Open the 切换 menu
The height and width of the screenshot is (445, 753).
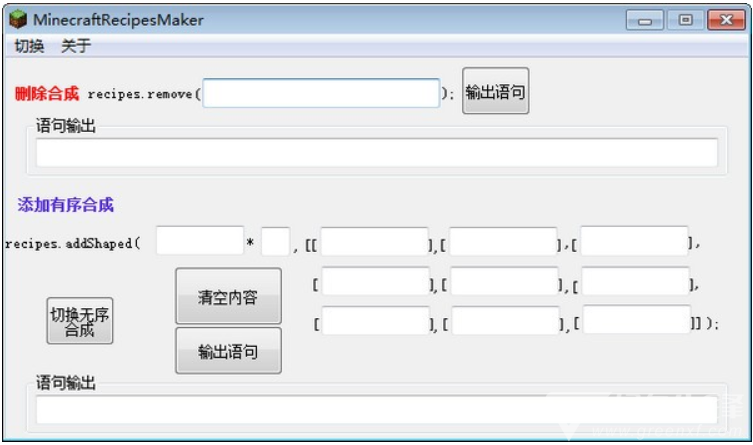tap(29, 46)
